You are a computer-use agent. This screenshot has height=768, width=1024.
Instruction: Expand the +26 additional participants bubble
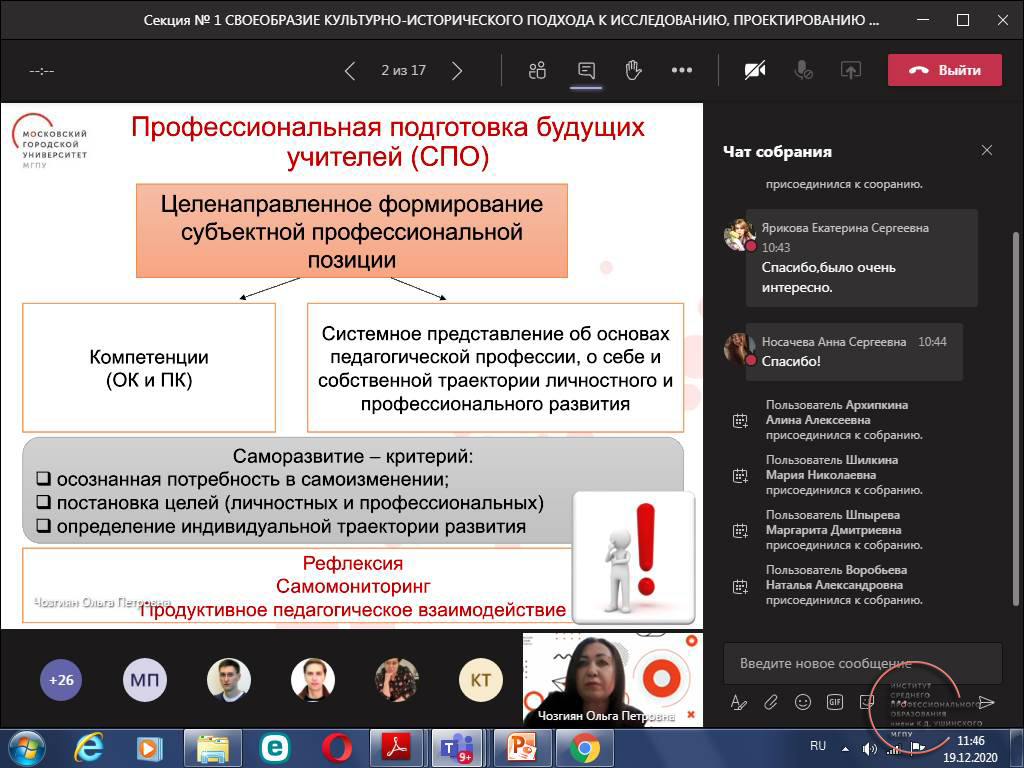(x=61, y=680)
